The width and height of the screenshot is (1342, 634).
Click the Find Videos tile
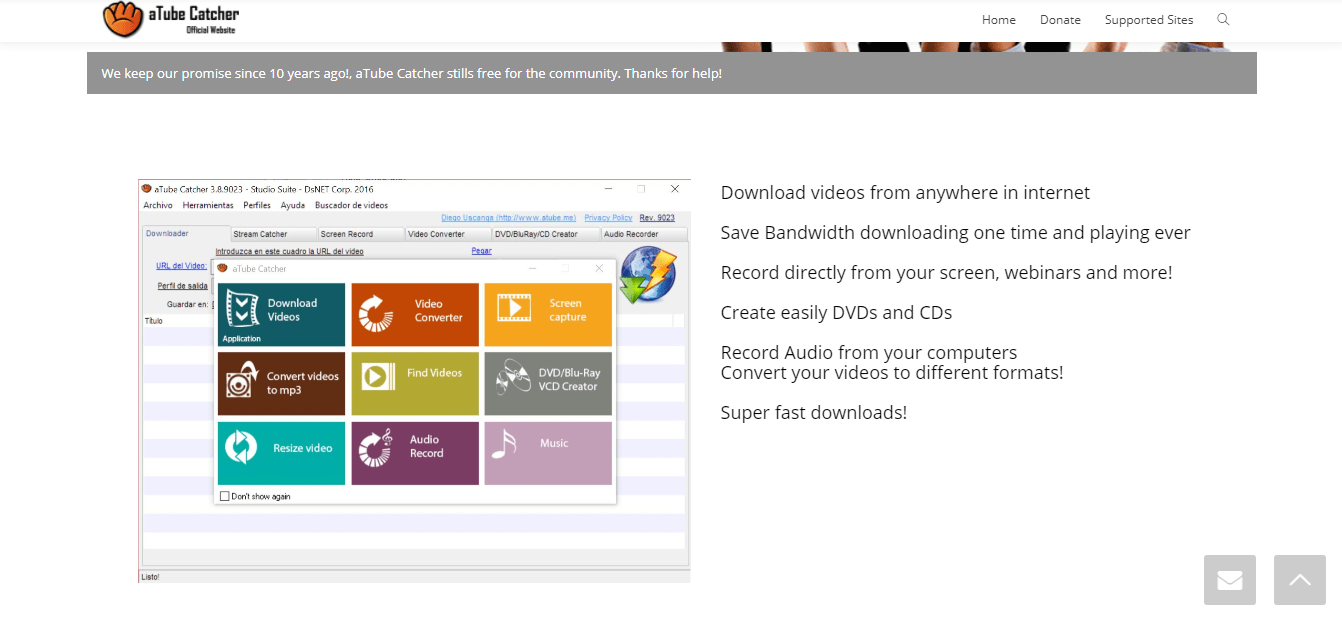[x=415, y=383]
